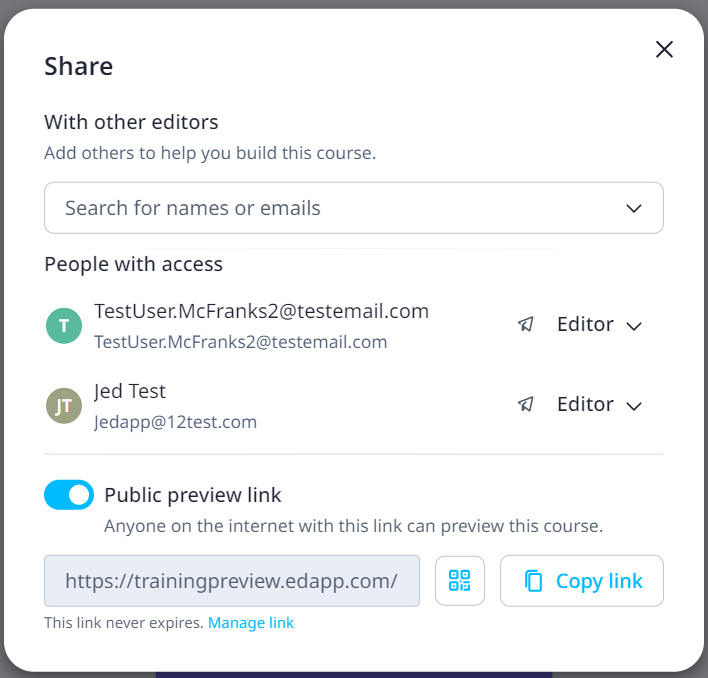This screenshot has width=708, height=678.
Task: Click the Public preview link label
Action: coord(193,494)
